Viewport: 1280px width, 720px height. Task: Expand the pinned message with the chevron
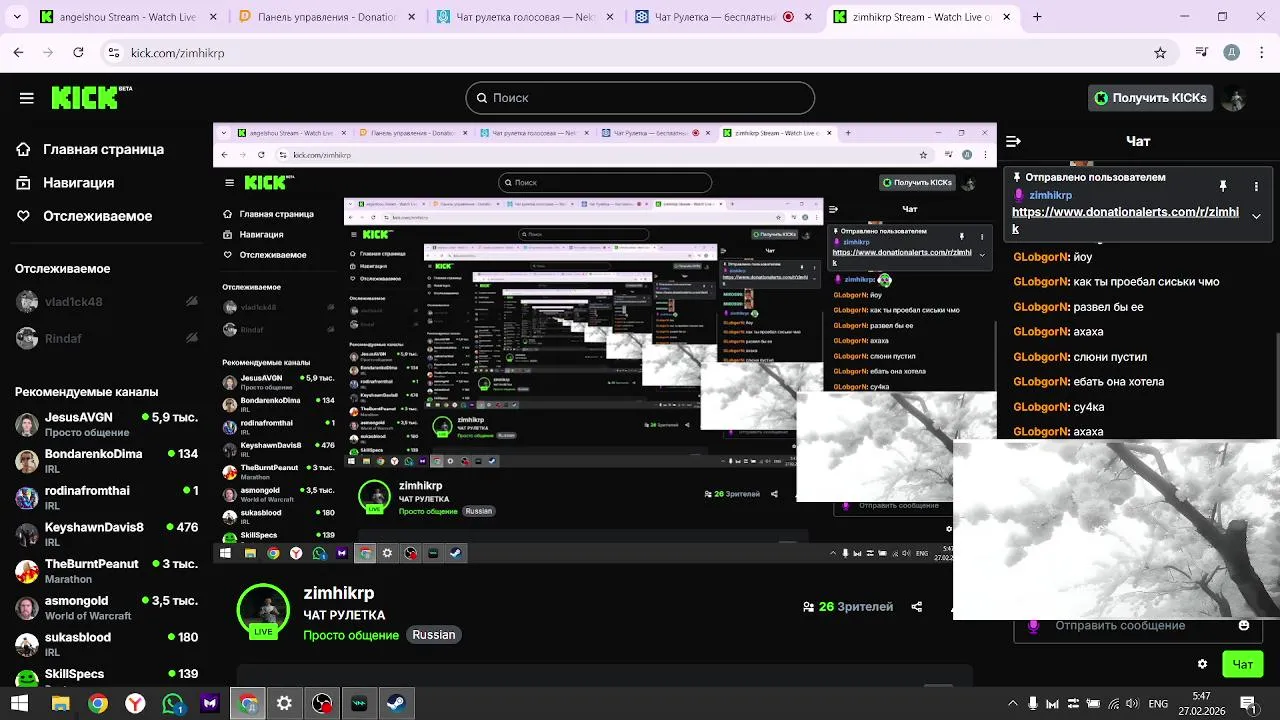1256,216
